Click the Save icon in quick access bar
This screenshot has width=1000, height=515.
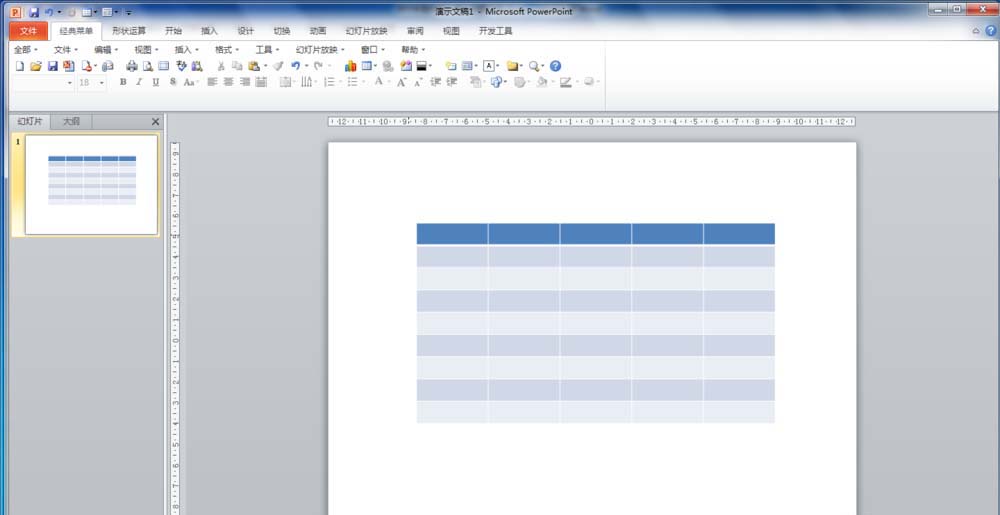point(34,12)
